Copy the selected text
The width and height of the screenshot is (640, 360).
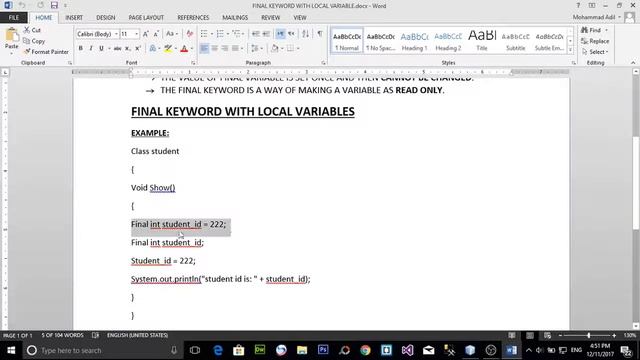tap(34, 41)
